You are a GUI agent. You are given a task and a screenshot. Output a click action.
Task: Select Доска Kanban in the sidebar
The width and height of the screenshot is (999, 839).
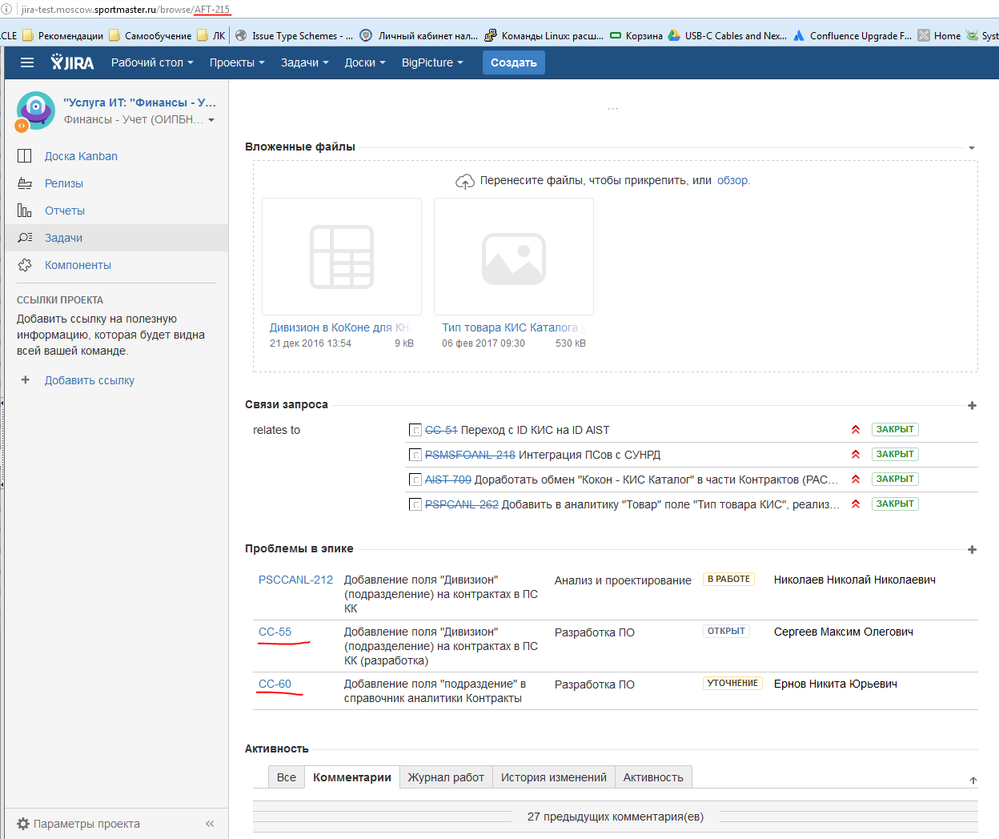click(81, 156)
